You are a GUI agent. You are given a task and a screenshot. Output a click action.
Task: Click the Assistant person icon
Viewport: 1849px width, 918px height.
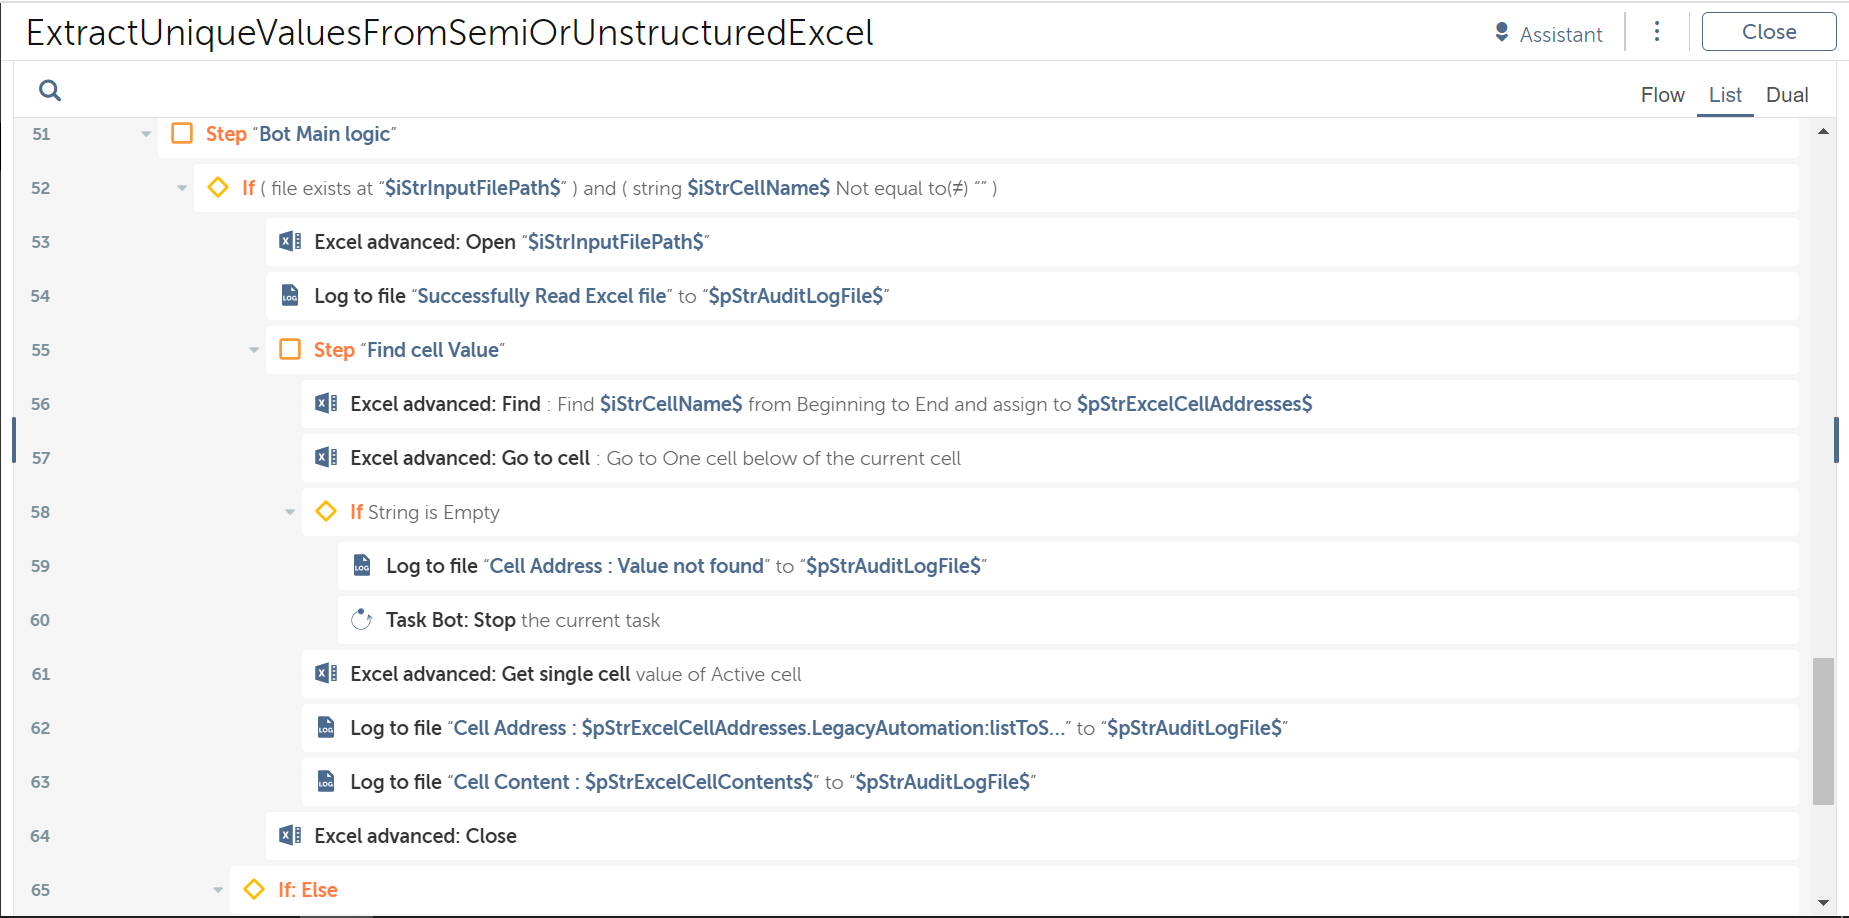[1501, 32]
